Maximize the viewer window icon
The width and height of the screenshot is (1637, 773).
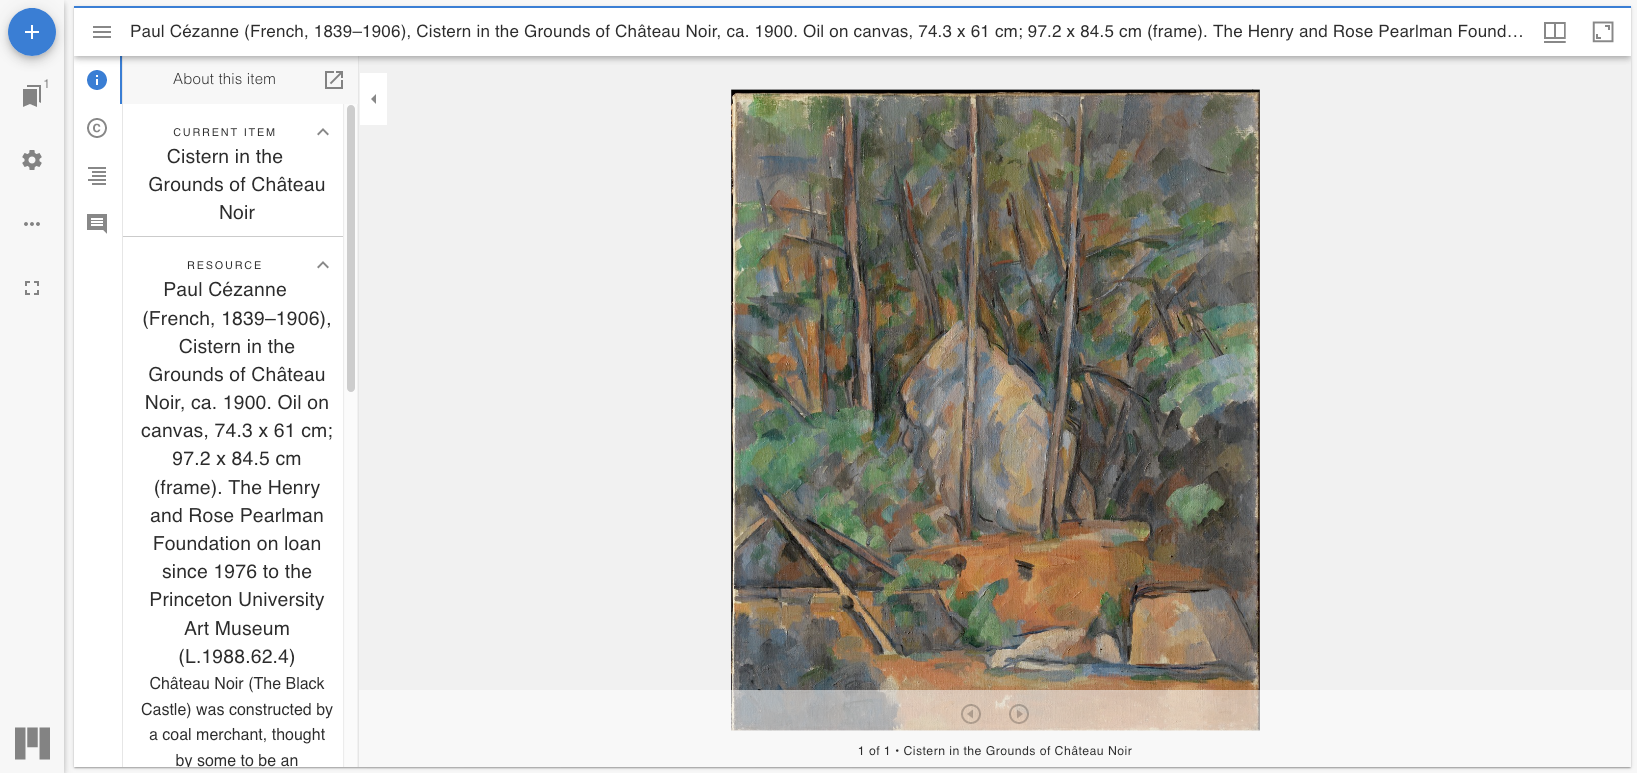[1603, 32]
